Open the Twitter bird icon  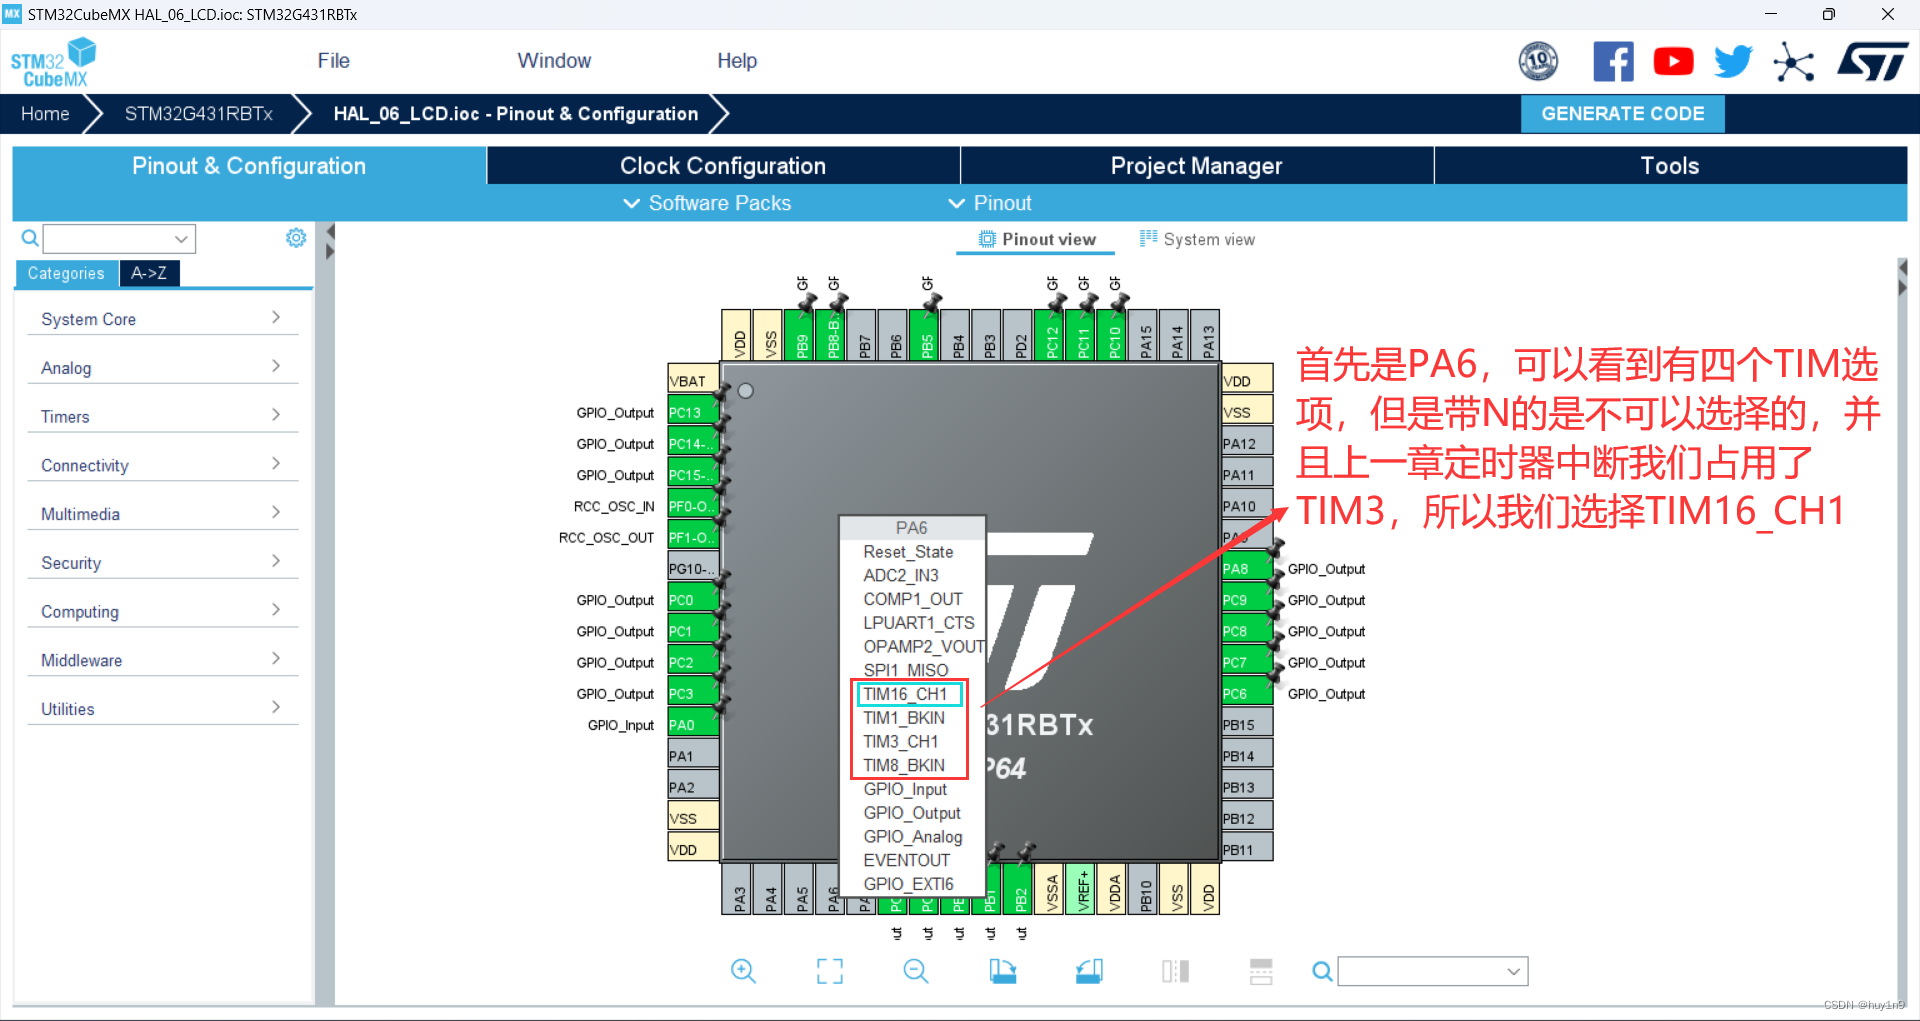click(1734, 62)
